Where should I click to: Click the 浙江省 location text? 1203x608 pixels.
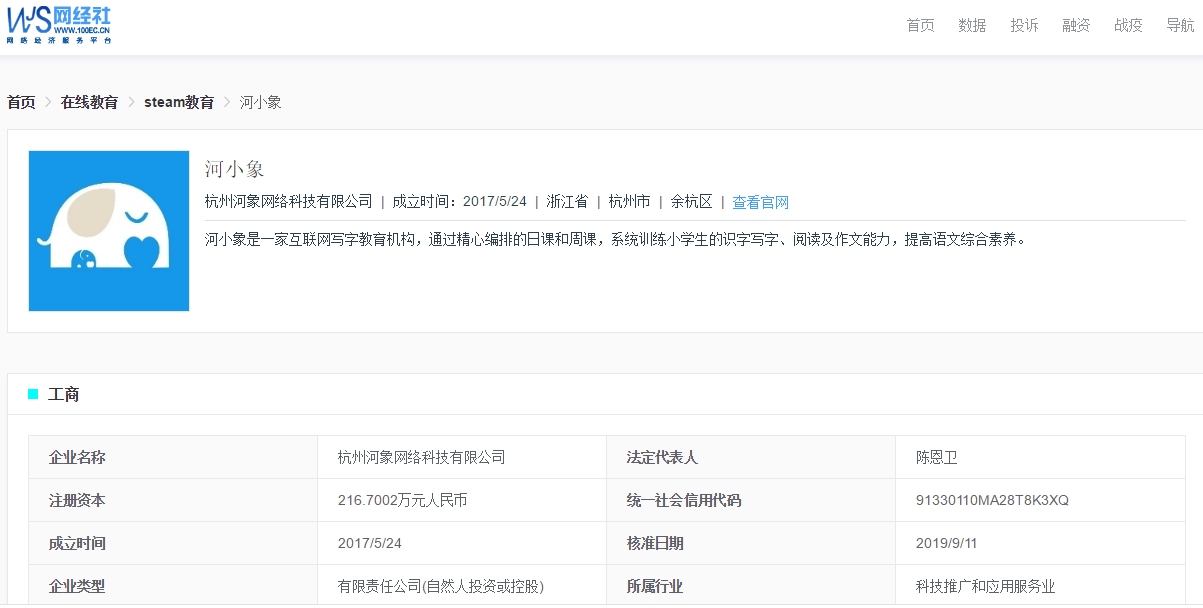tap(567, 201)
